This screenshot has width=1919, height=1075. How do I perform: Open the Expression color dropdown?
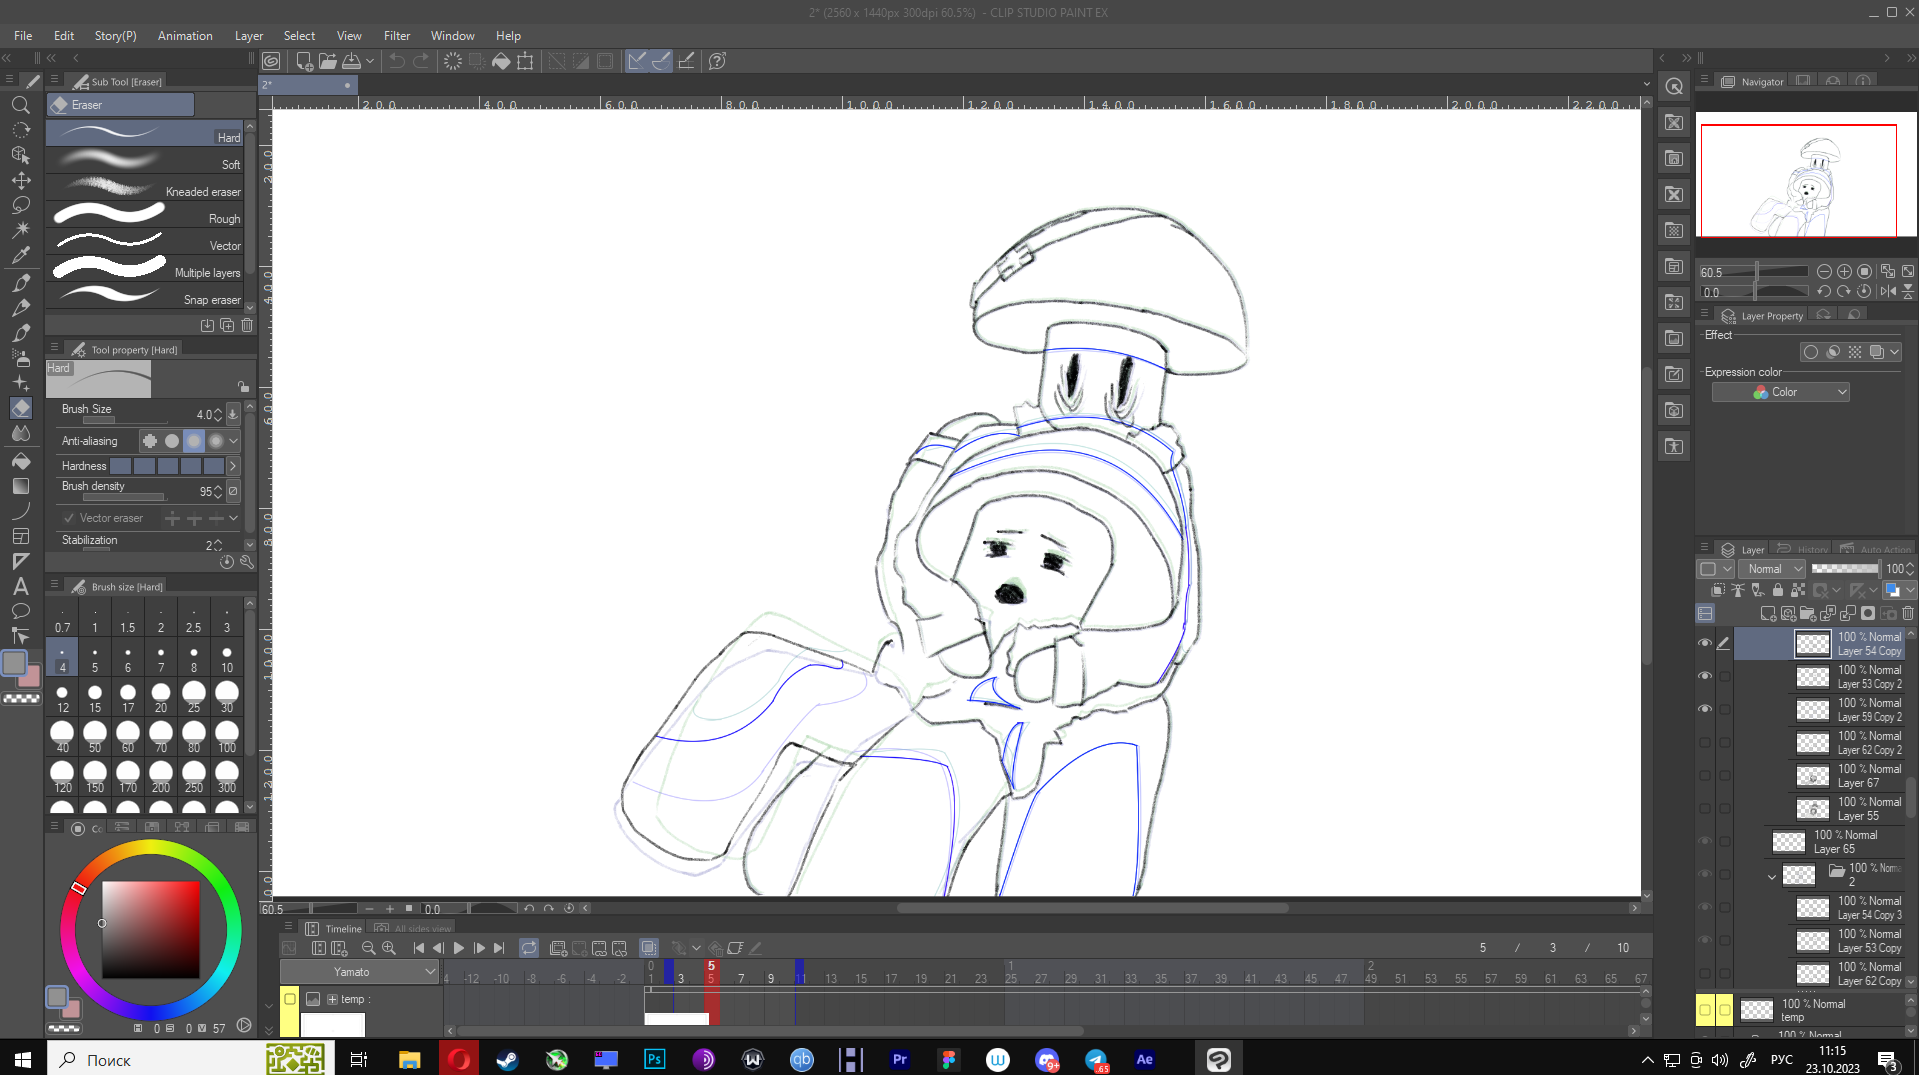click(1780, 392)
